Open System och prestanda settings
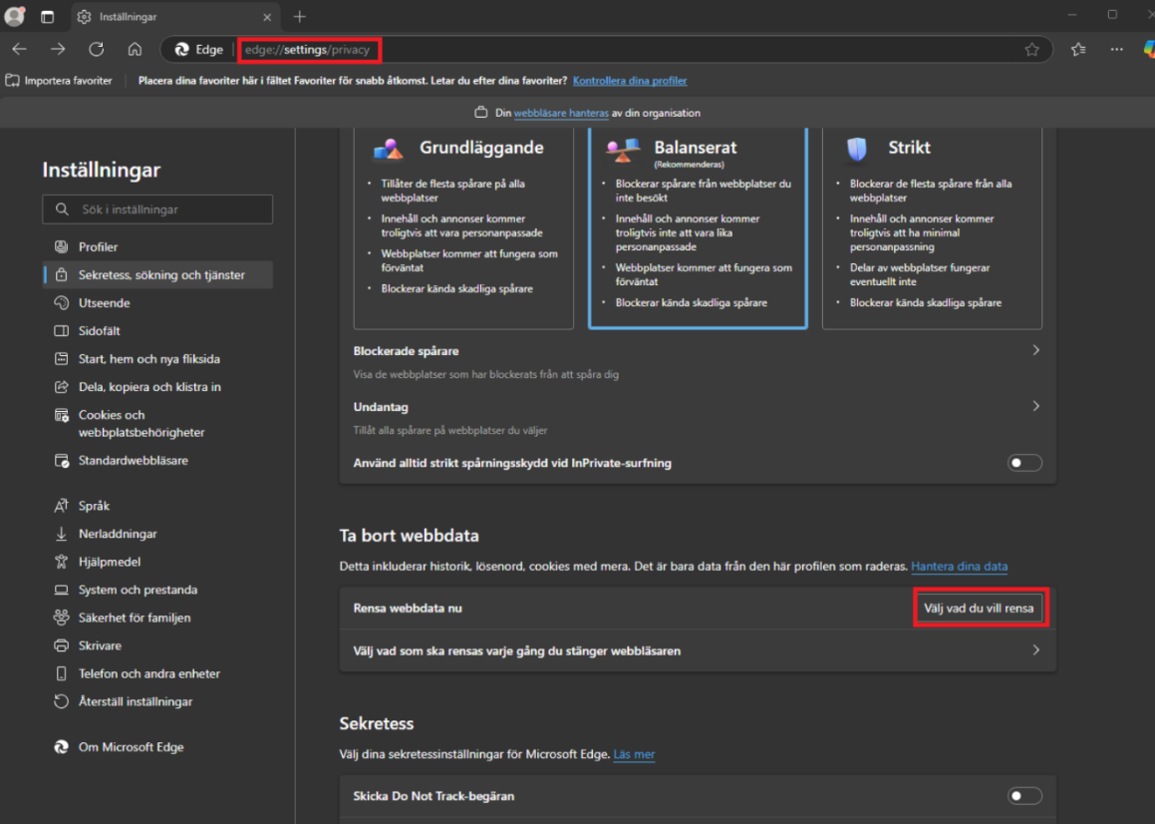1155x825 pixels. pyautogui.click(x=158, y=590)
